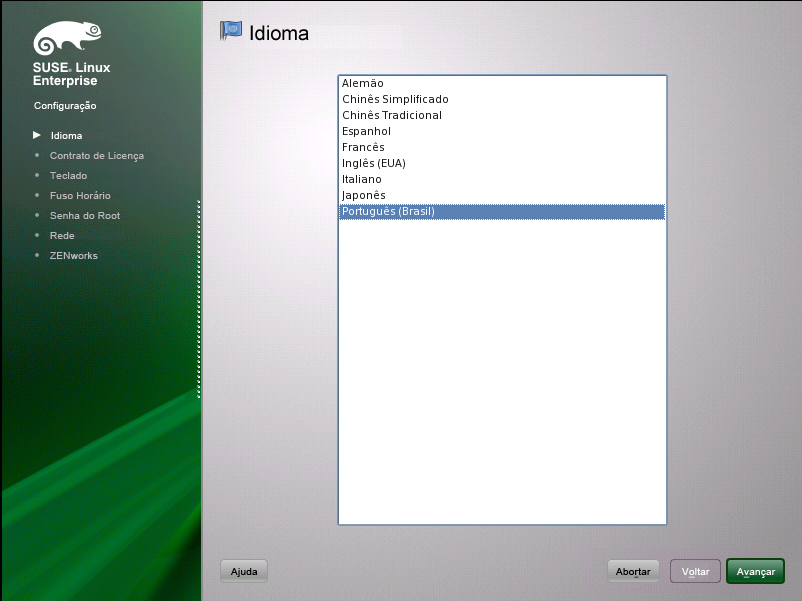Image resolution: width=802 pixels, height=601 pixels.
Task: Click the Configuração heading in sidebar
Action: point(65,105)
